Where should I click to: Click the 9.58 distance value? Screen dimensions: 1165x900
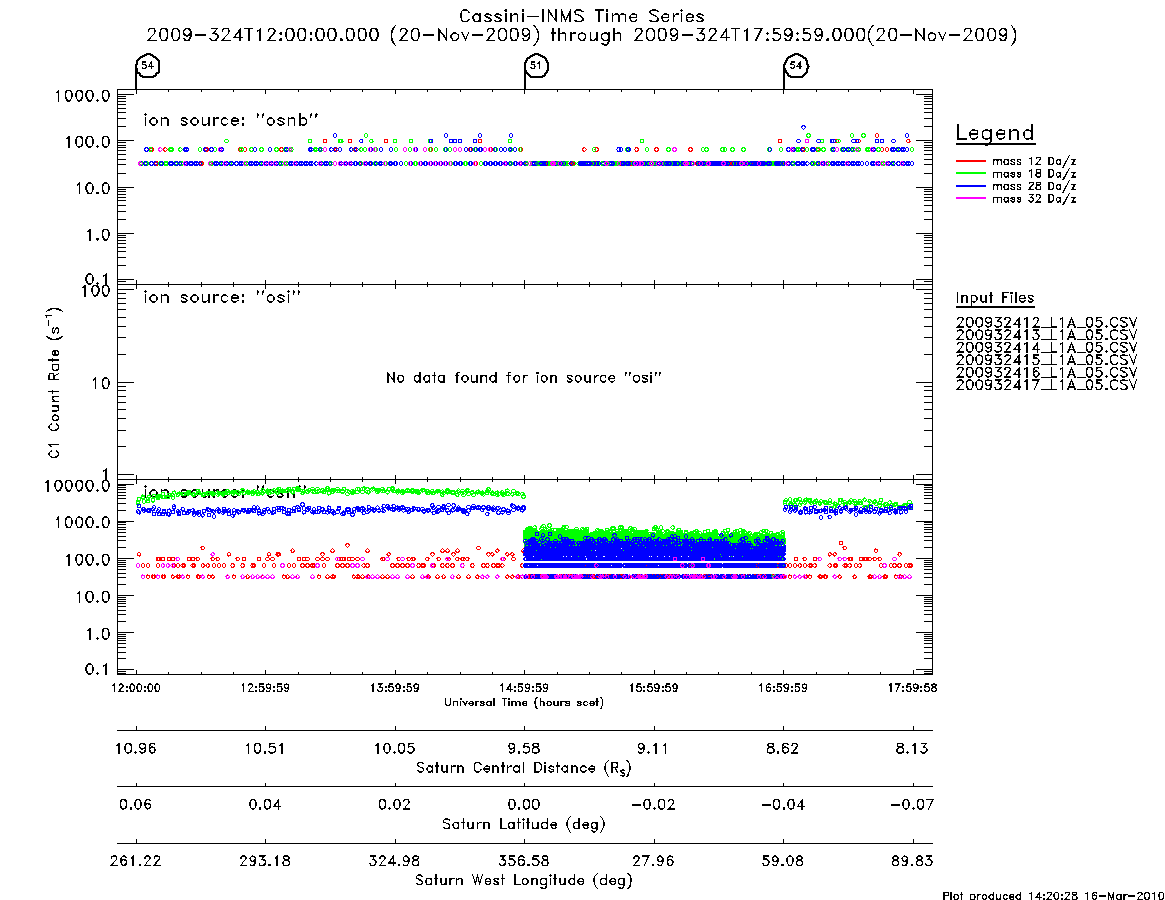coord(524,748)
